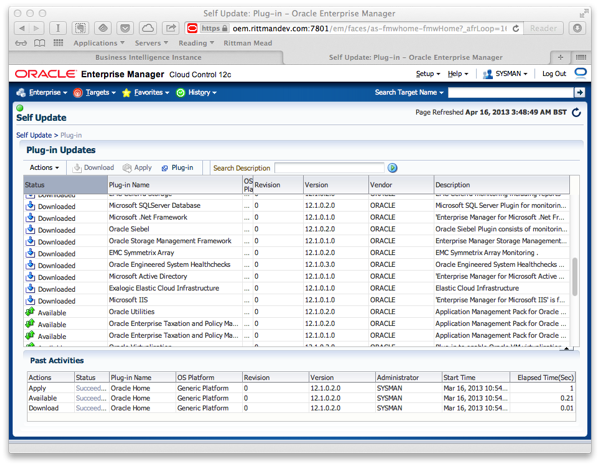Click Downloaded icon for Microsoft IIS row
This screenshot has width=600, height=466.
click(x=30, y=300)
